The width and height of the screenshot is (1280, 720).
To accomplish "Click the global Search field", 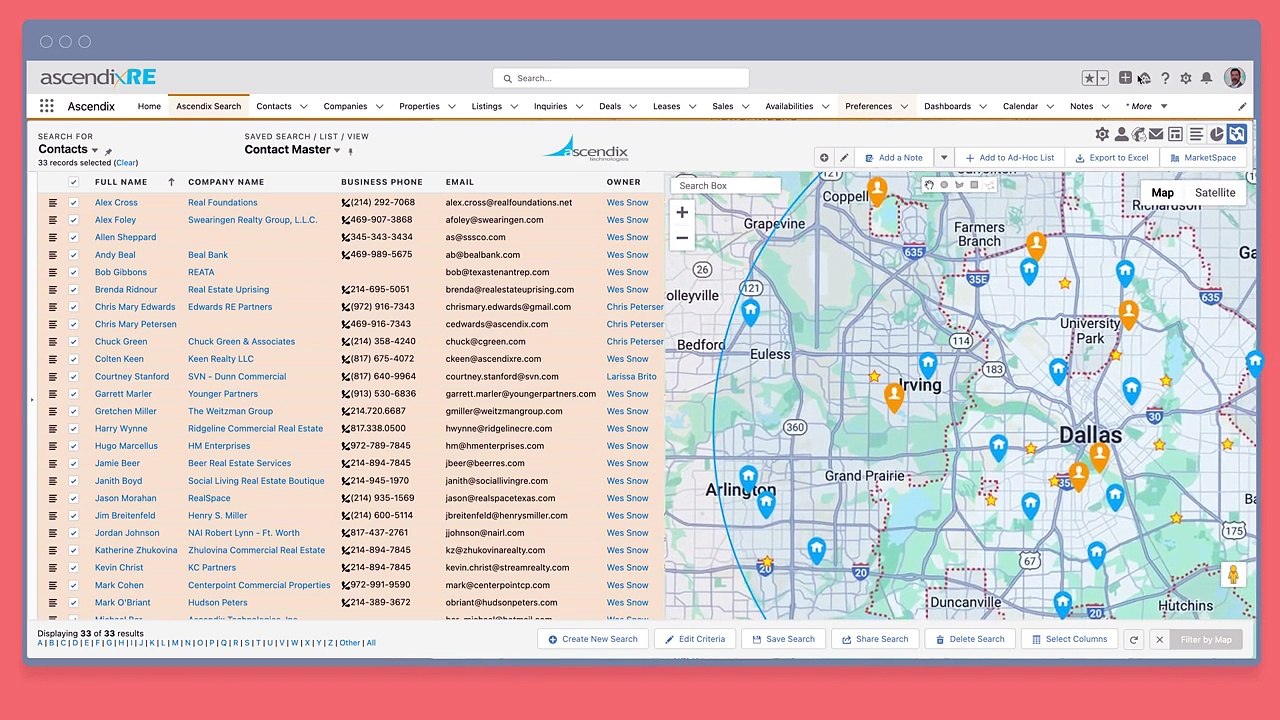I will click(621, 78).
